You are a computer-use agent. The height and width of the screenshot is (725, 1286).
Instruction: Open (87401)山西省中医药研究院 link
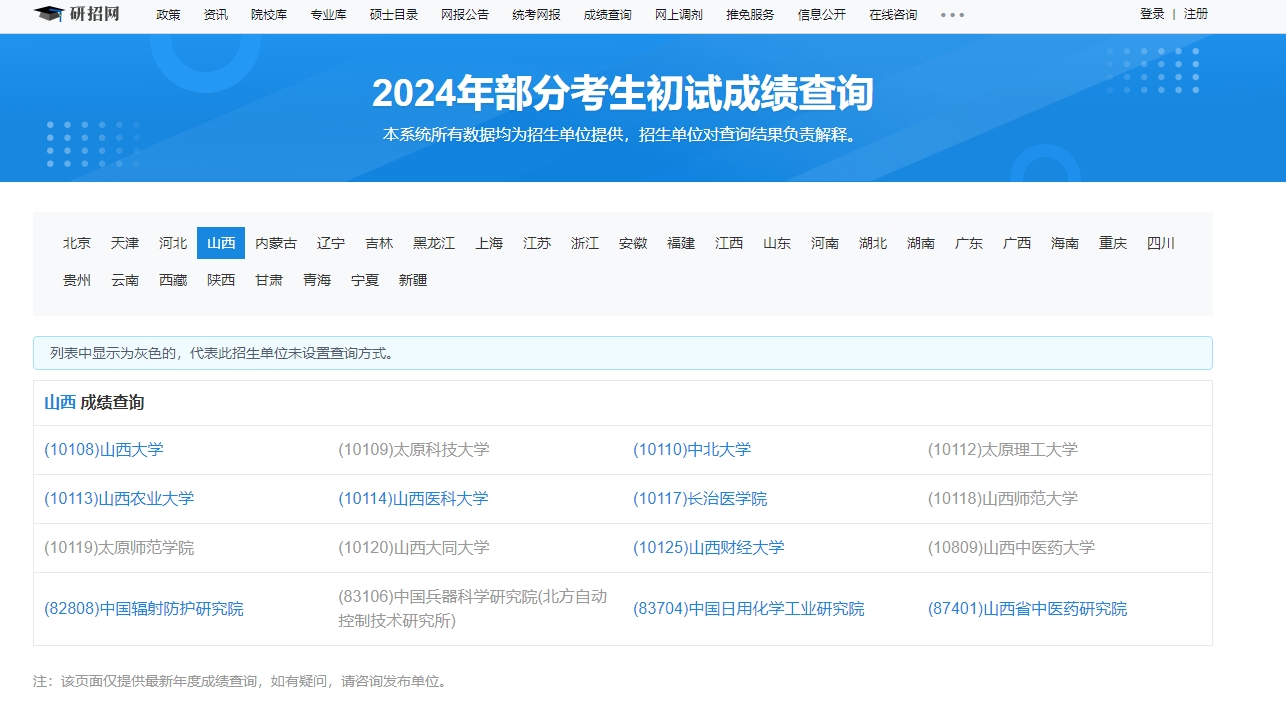[1027, 609]
